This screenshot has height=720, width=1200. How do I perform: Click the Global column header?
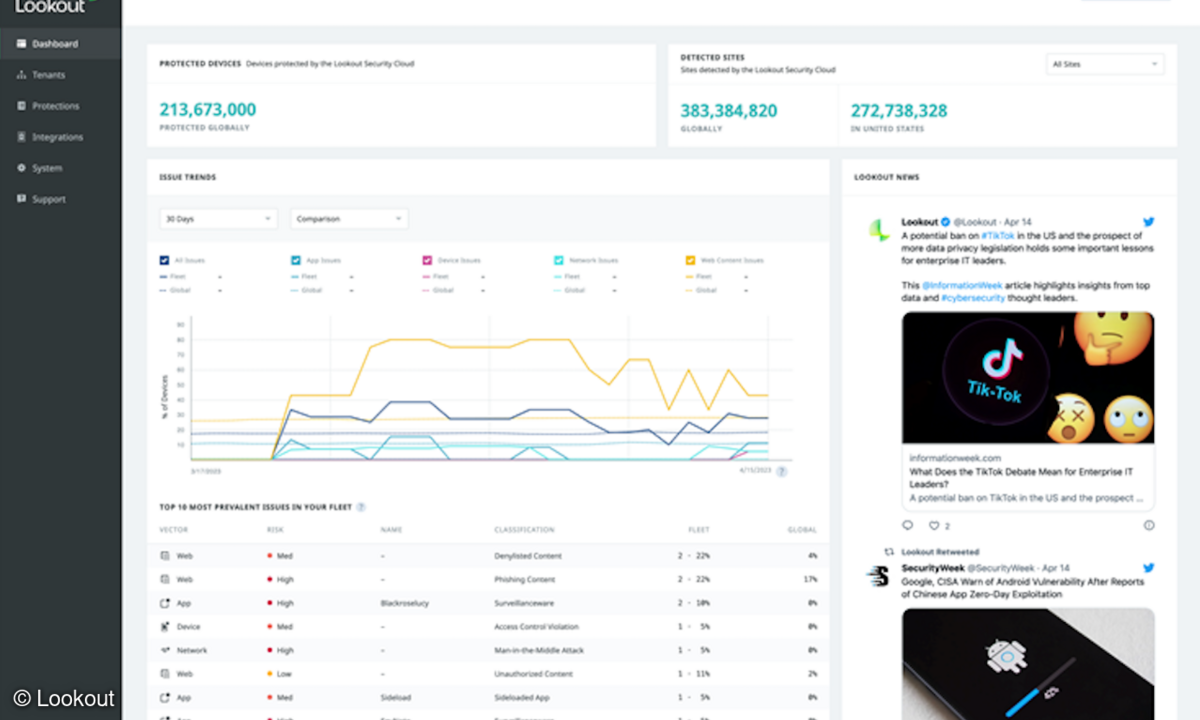tap(804, 530)
